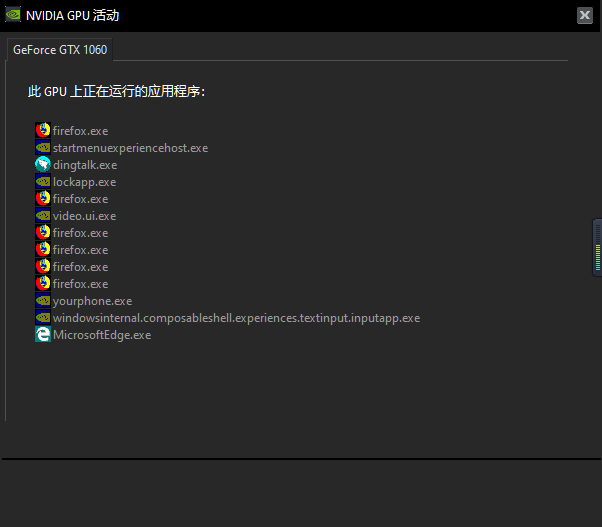Click the lockapp.exe icon

click(x=43, y=182)
